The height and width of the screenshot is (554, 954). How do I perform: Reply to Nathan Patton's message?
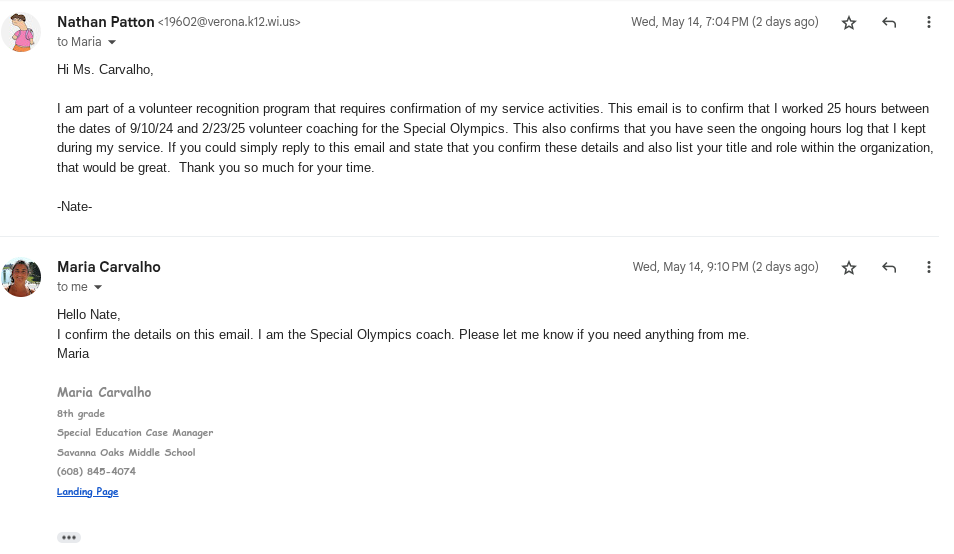[x=889, y=22]
